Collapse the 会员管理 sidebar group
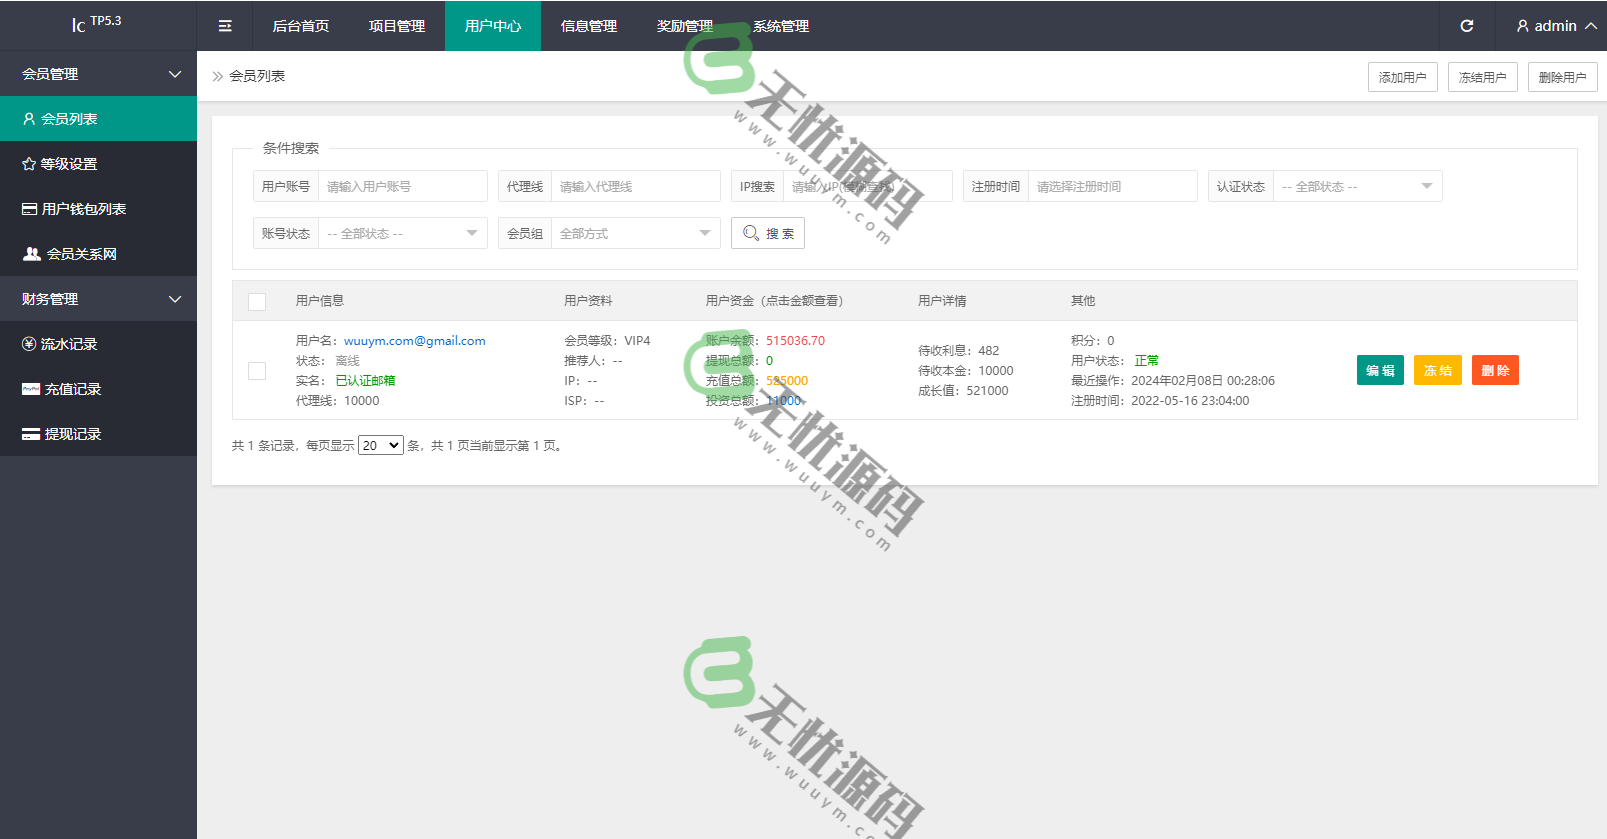 [x=98, y=74]
